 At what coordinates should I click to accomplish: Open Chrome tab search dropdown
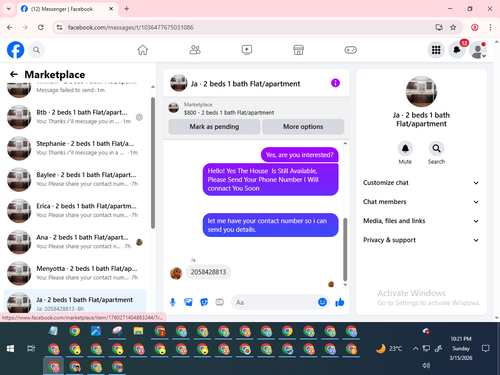click(x=9, y=9)
